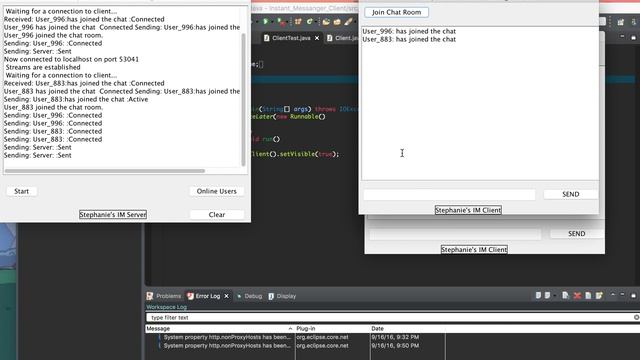
Task: Click the Open Type folder icon in toolbar
Action: (326, 22)
